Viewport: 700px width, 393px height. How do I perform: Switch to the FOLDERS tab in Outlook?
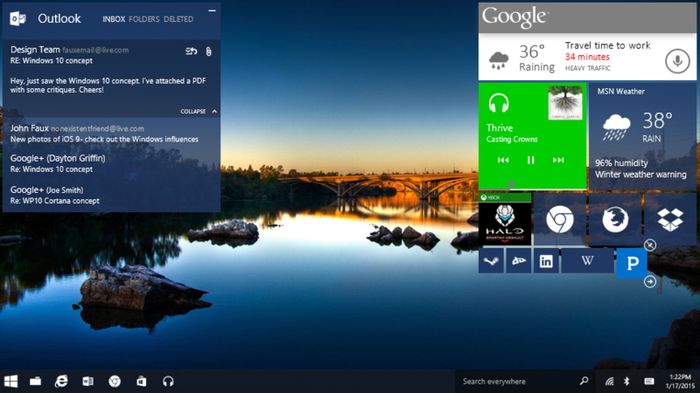click(x=144, y=19)
